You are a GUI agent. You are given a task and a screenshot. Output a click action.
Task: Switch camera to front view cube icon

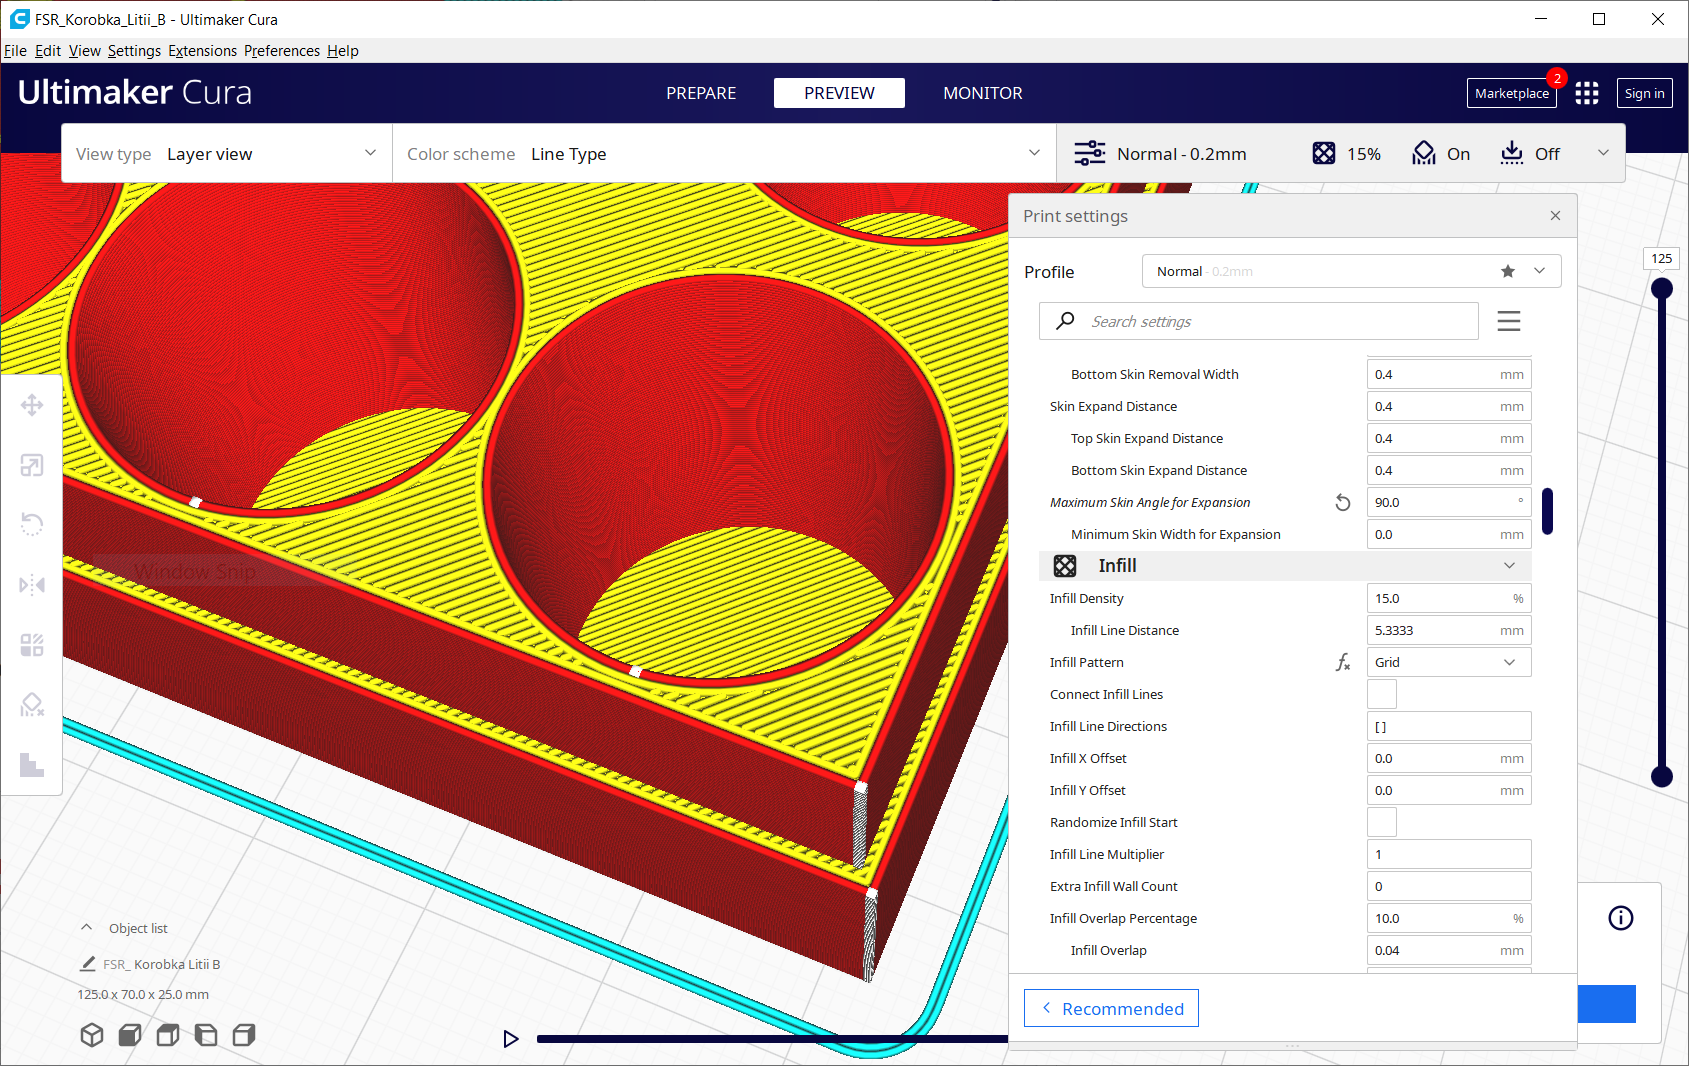click(x=129, y=1035)
